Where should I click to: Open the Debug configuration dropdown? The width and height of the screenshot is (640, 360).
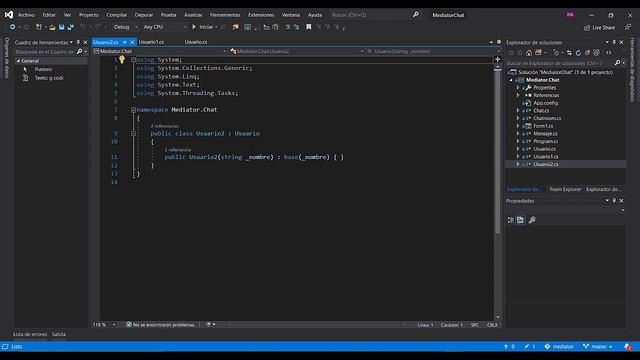point(125,27)
